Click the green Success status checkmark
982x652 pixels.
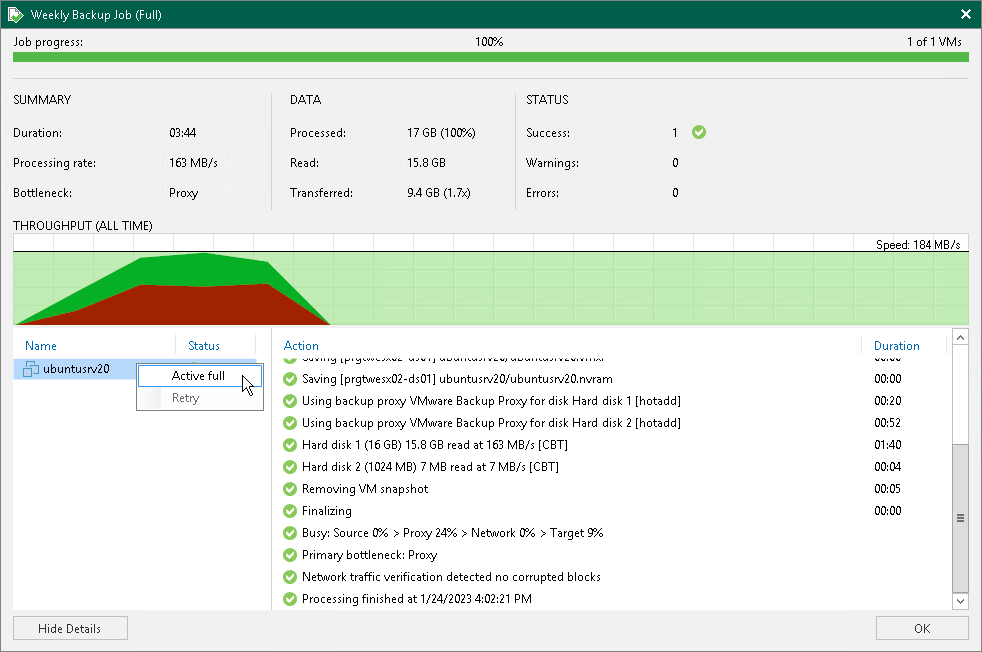(698, 132)
